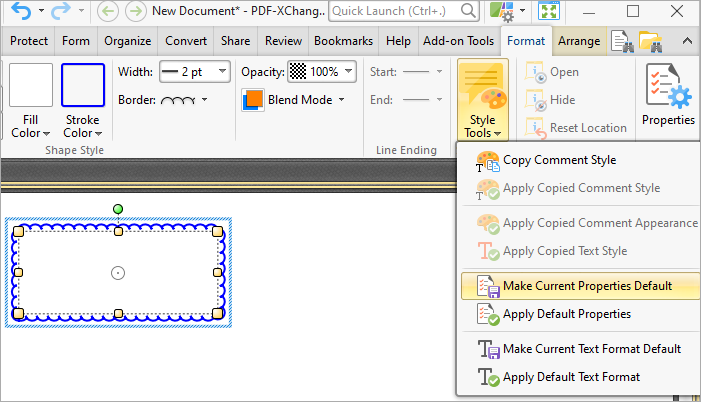Choose Make Current Text Format Default
The height and width of the screenshot is (402, 701).
[x=580, y=349]
